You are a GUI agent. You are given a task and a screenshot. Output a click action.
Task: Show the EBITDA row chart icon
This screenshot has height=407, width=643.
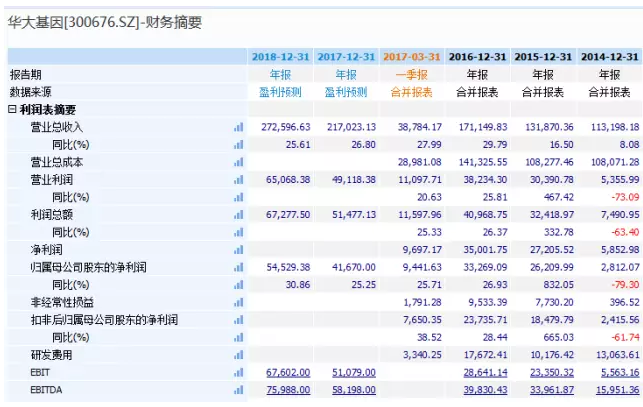[x=238, y=390]
